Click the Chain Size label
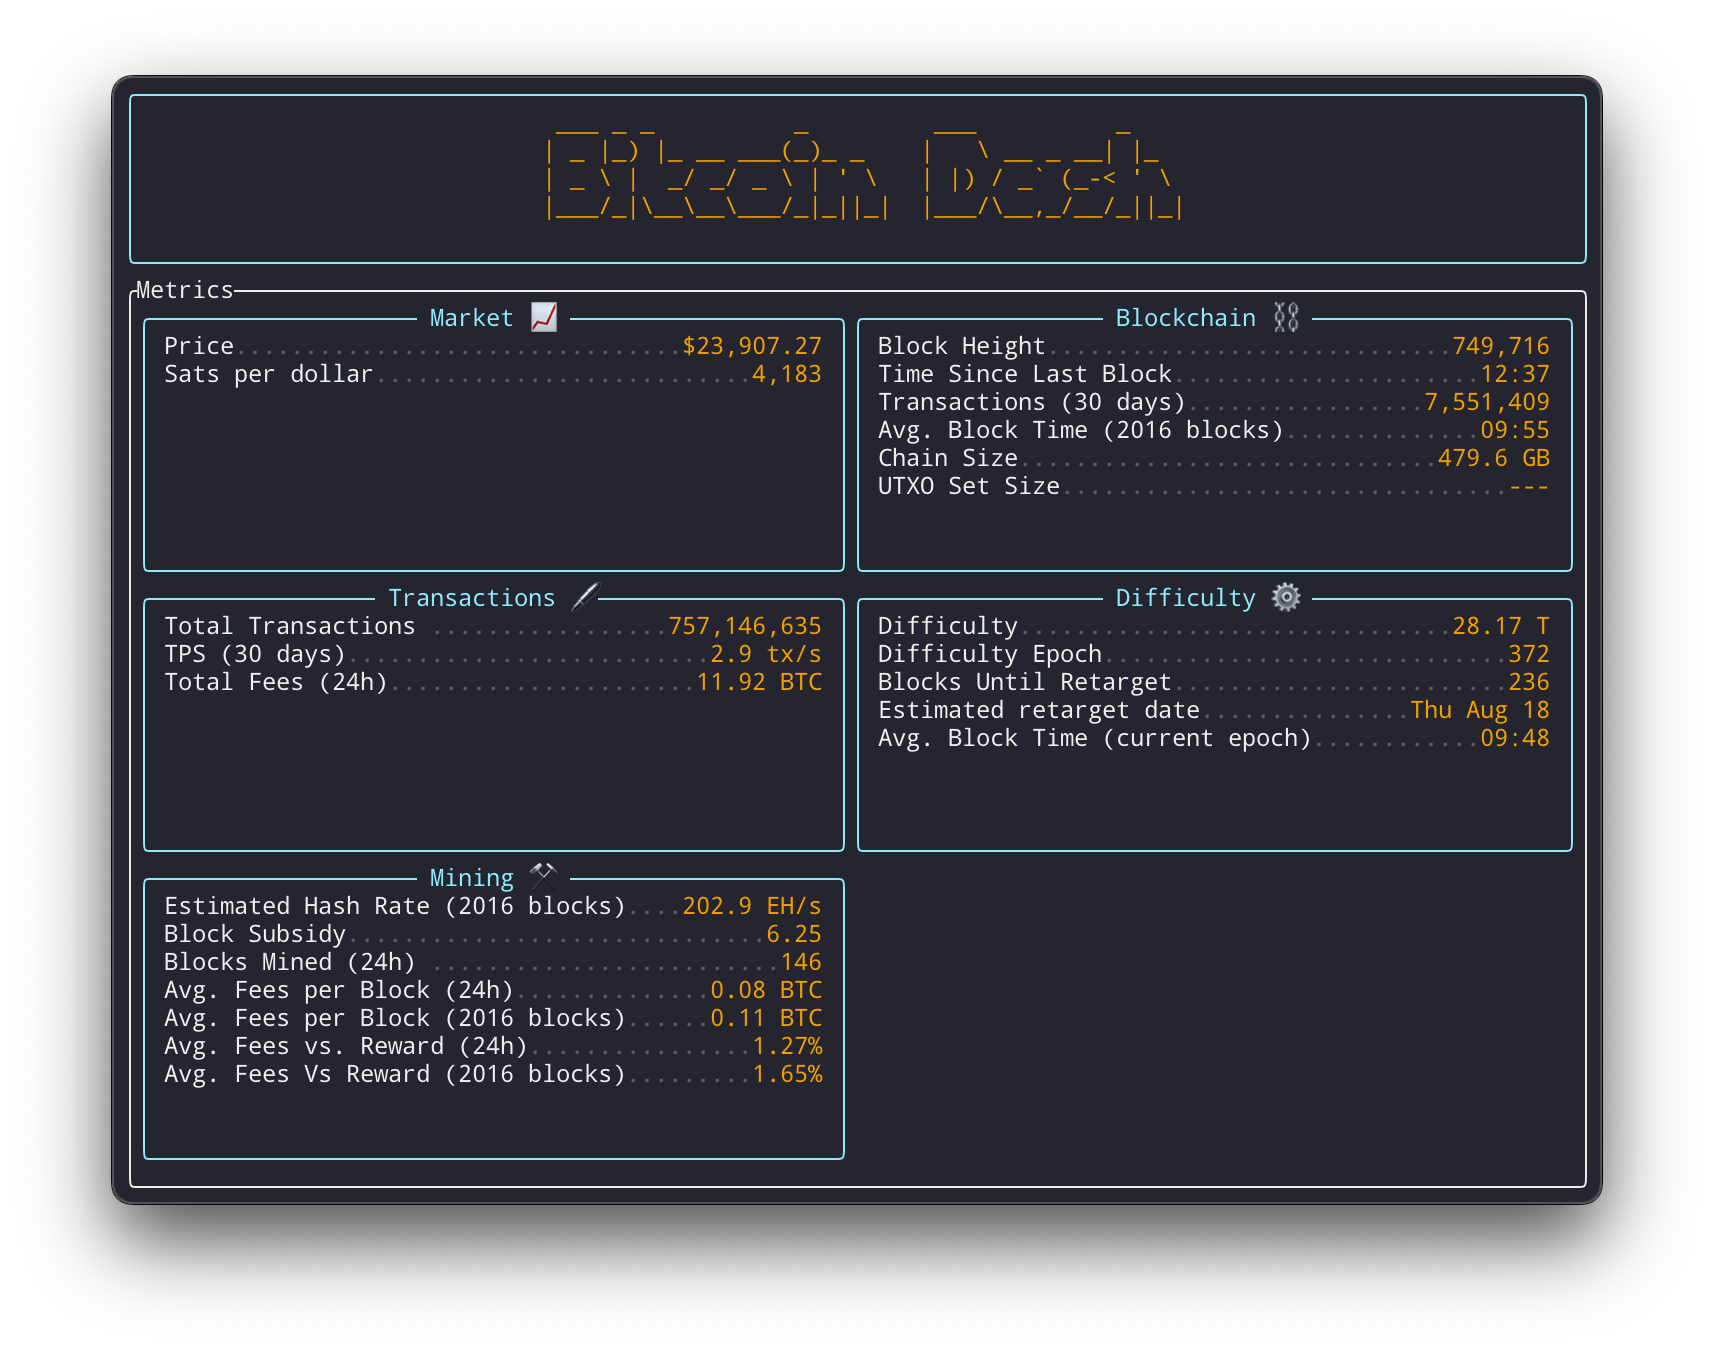The width and height of the screenshot is (1714, 1352). pos(947,458)
